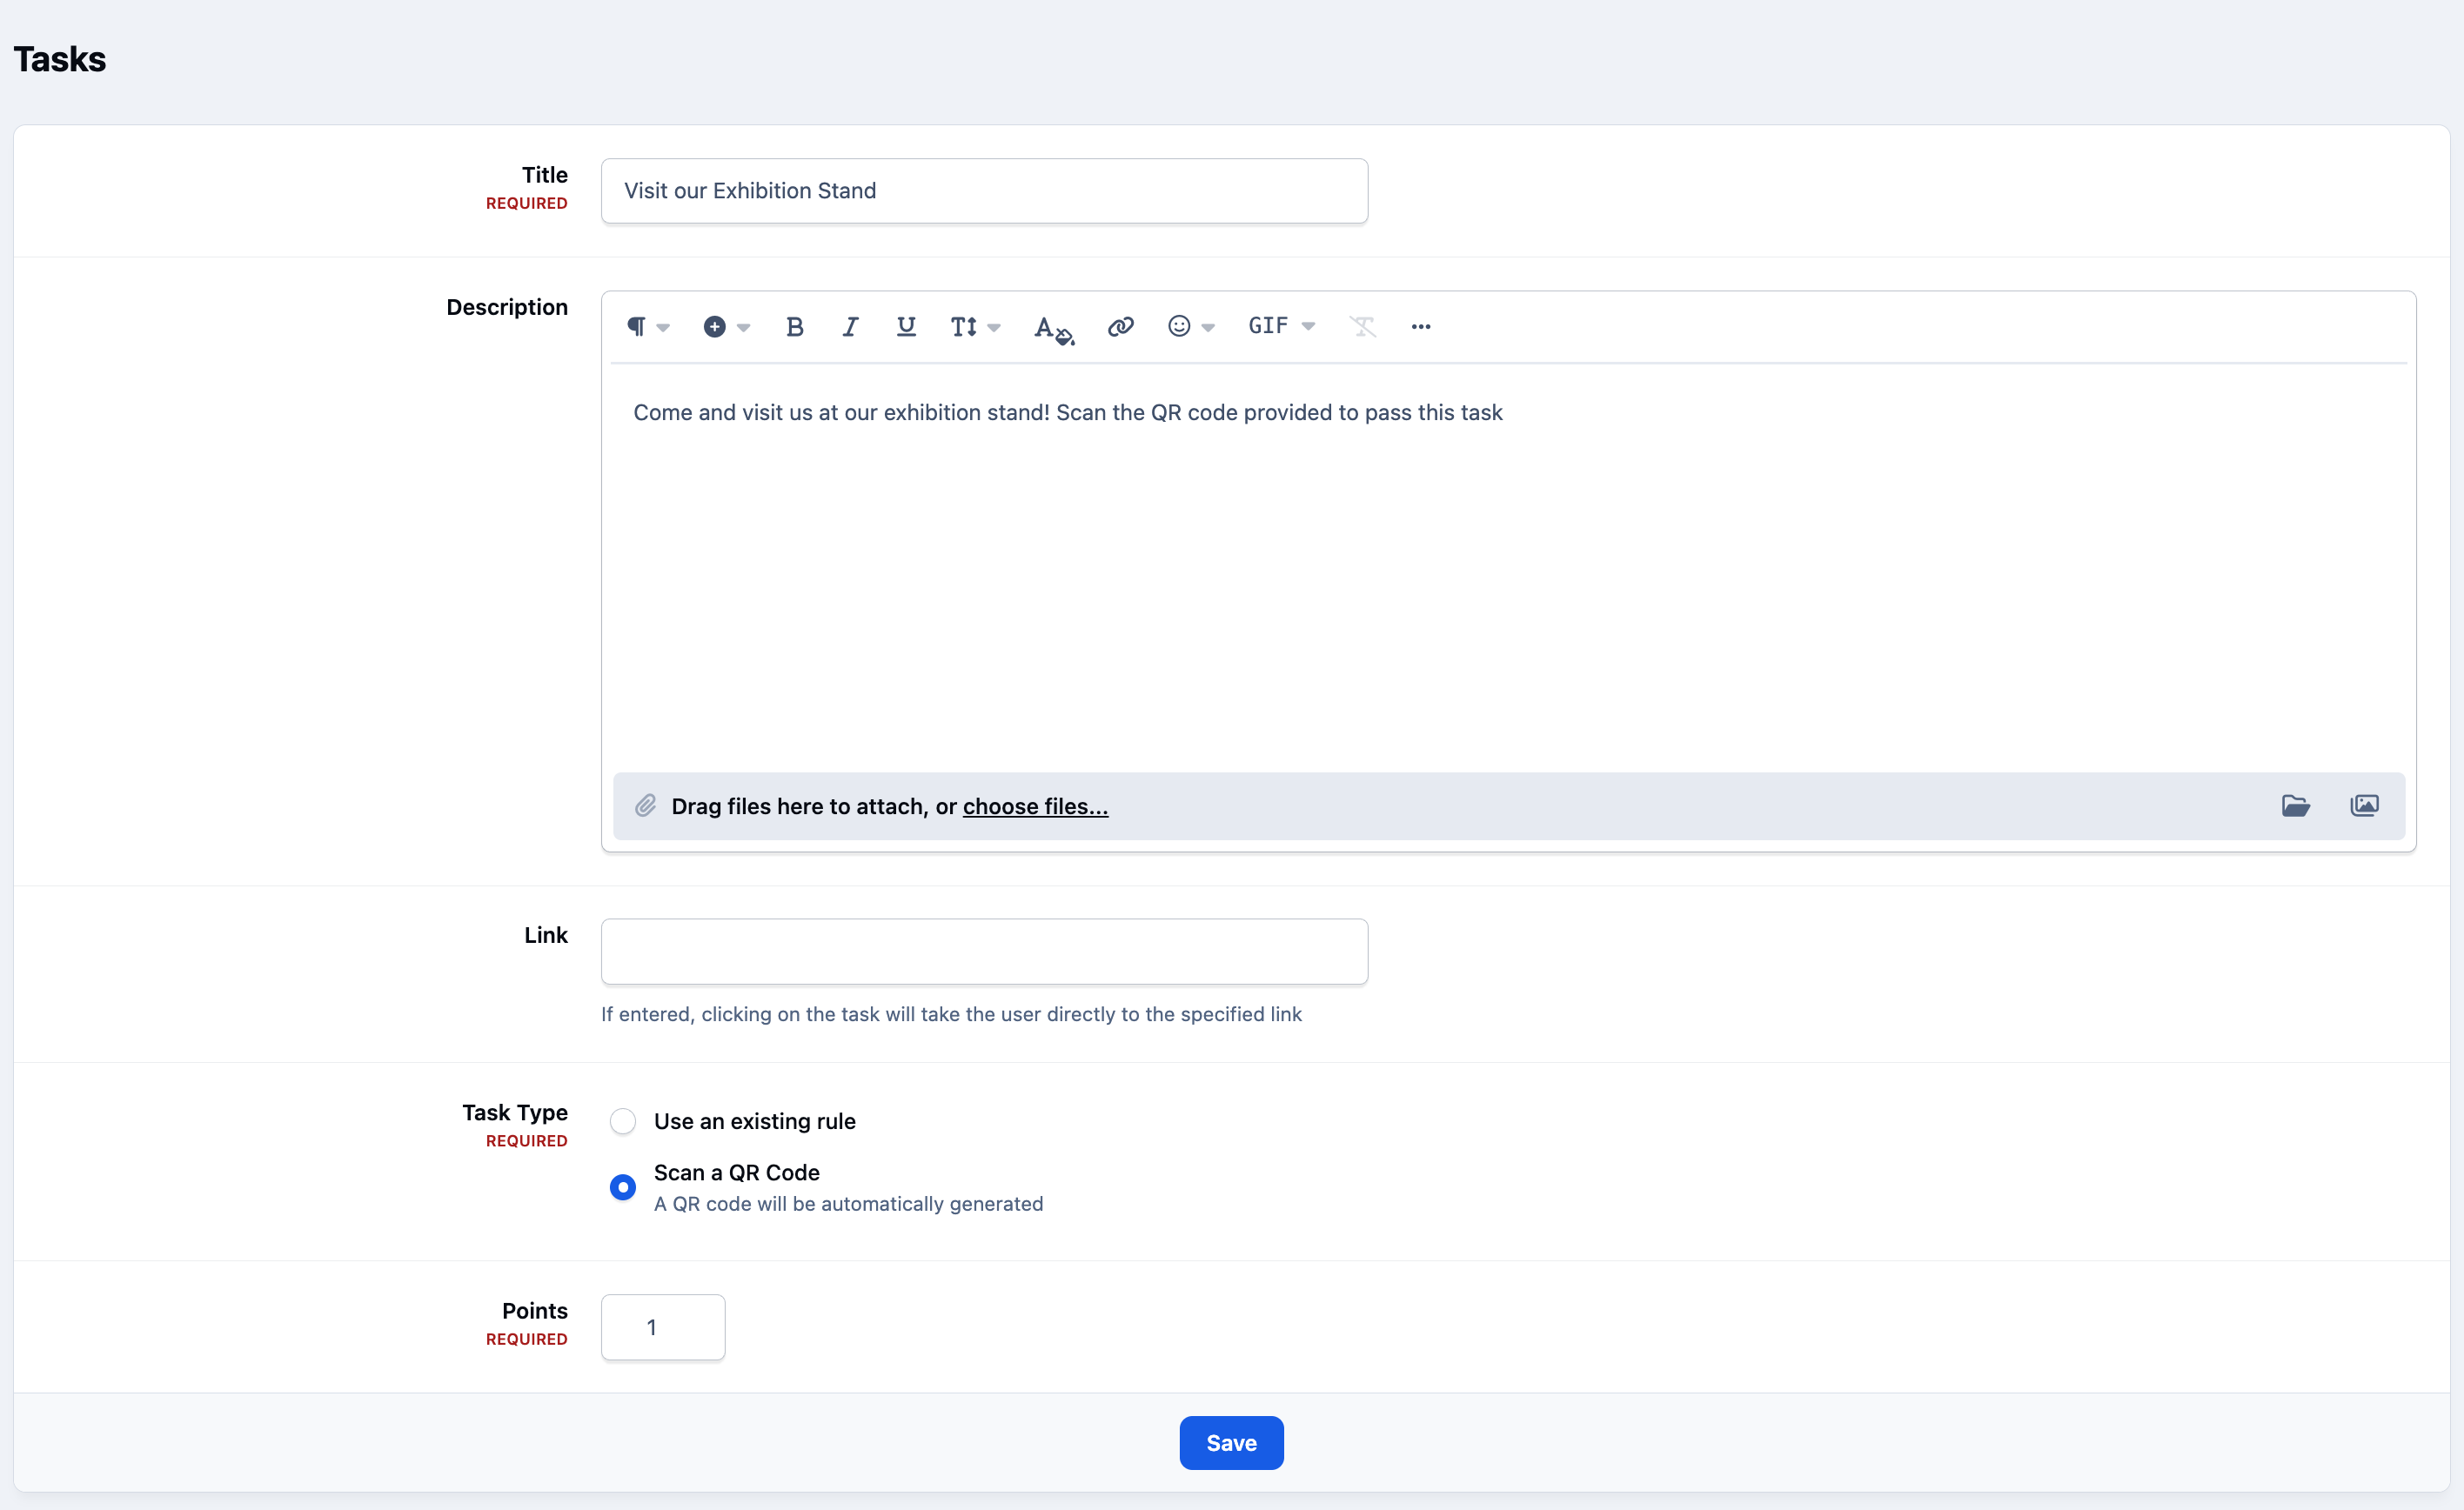Image resolution: width=2464 pixels, height=1510 pixels.
Task: Expand the insert plus dropdown
Action: coord(726,327)
